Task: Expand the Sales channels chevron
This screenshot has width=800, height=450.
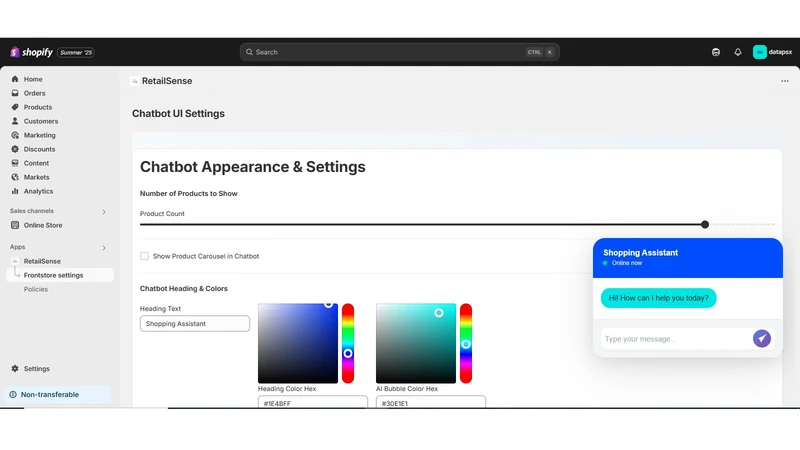Action: click(x=104, y=212)
